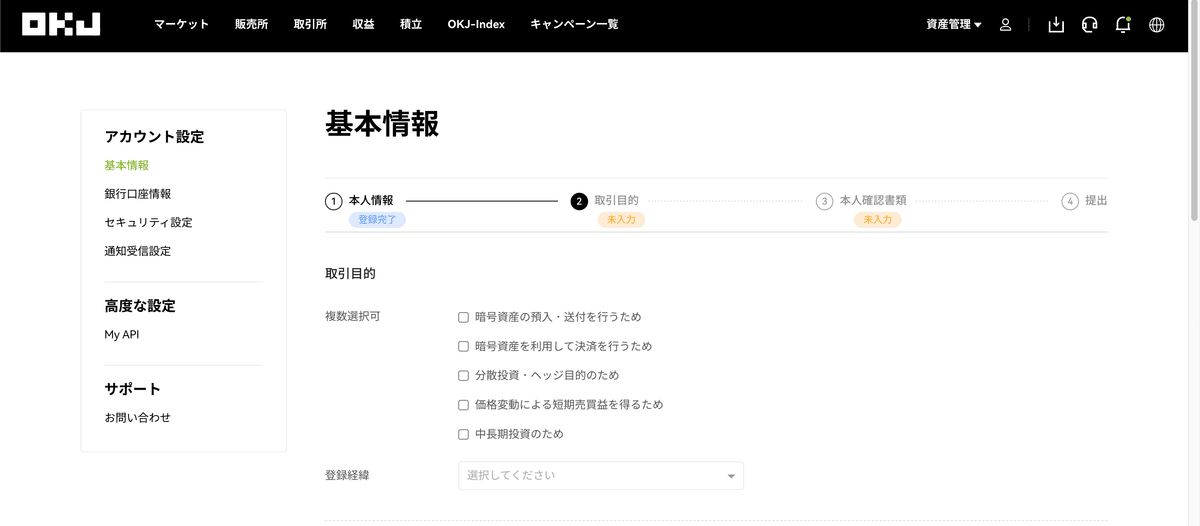The width and height of the screenshot is (1200, 526).
Task: Open the headset support icon
Action: click(1090, 25)
